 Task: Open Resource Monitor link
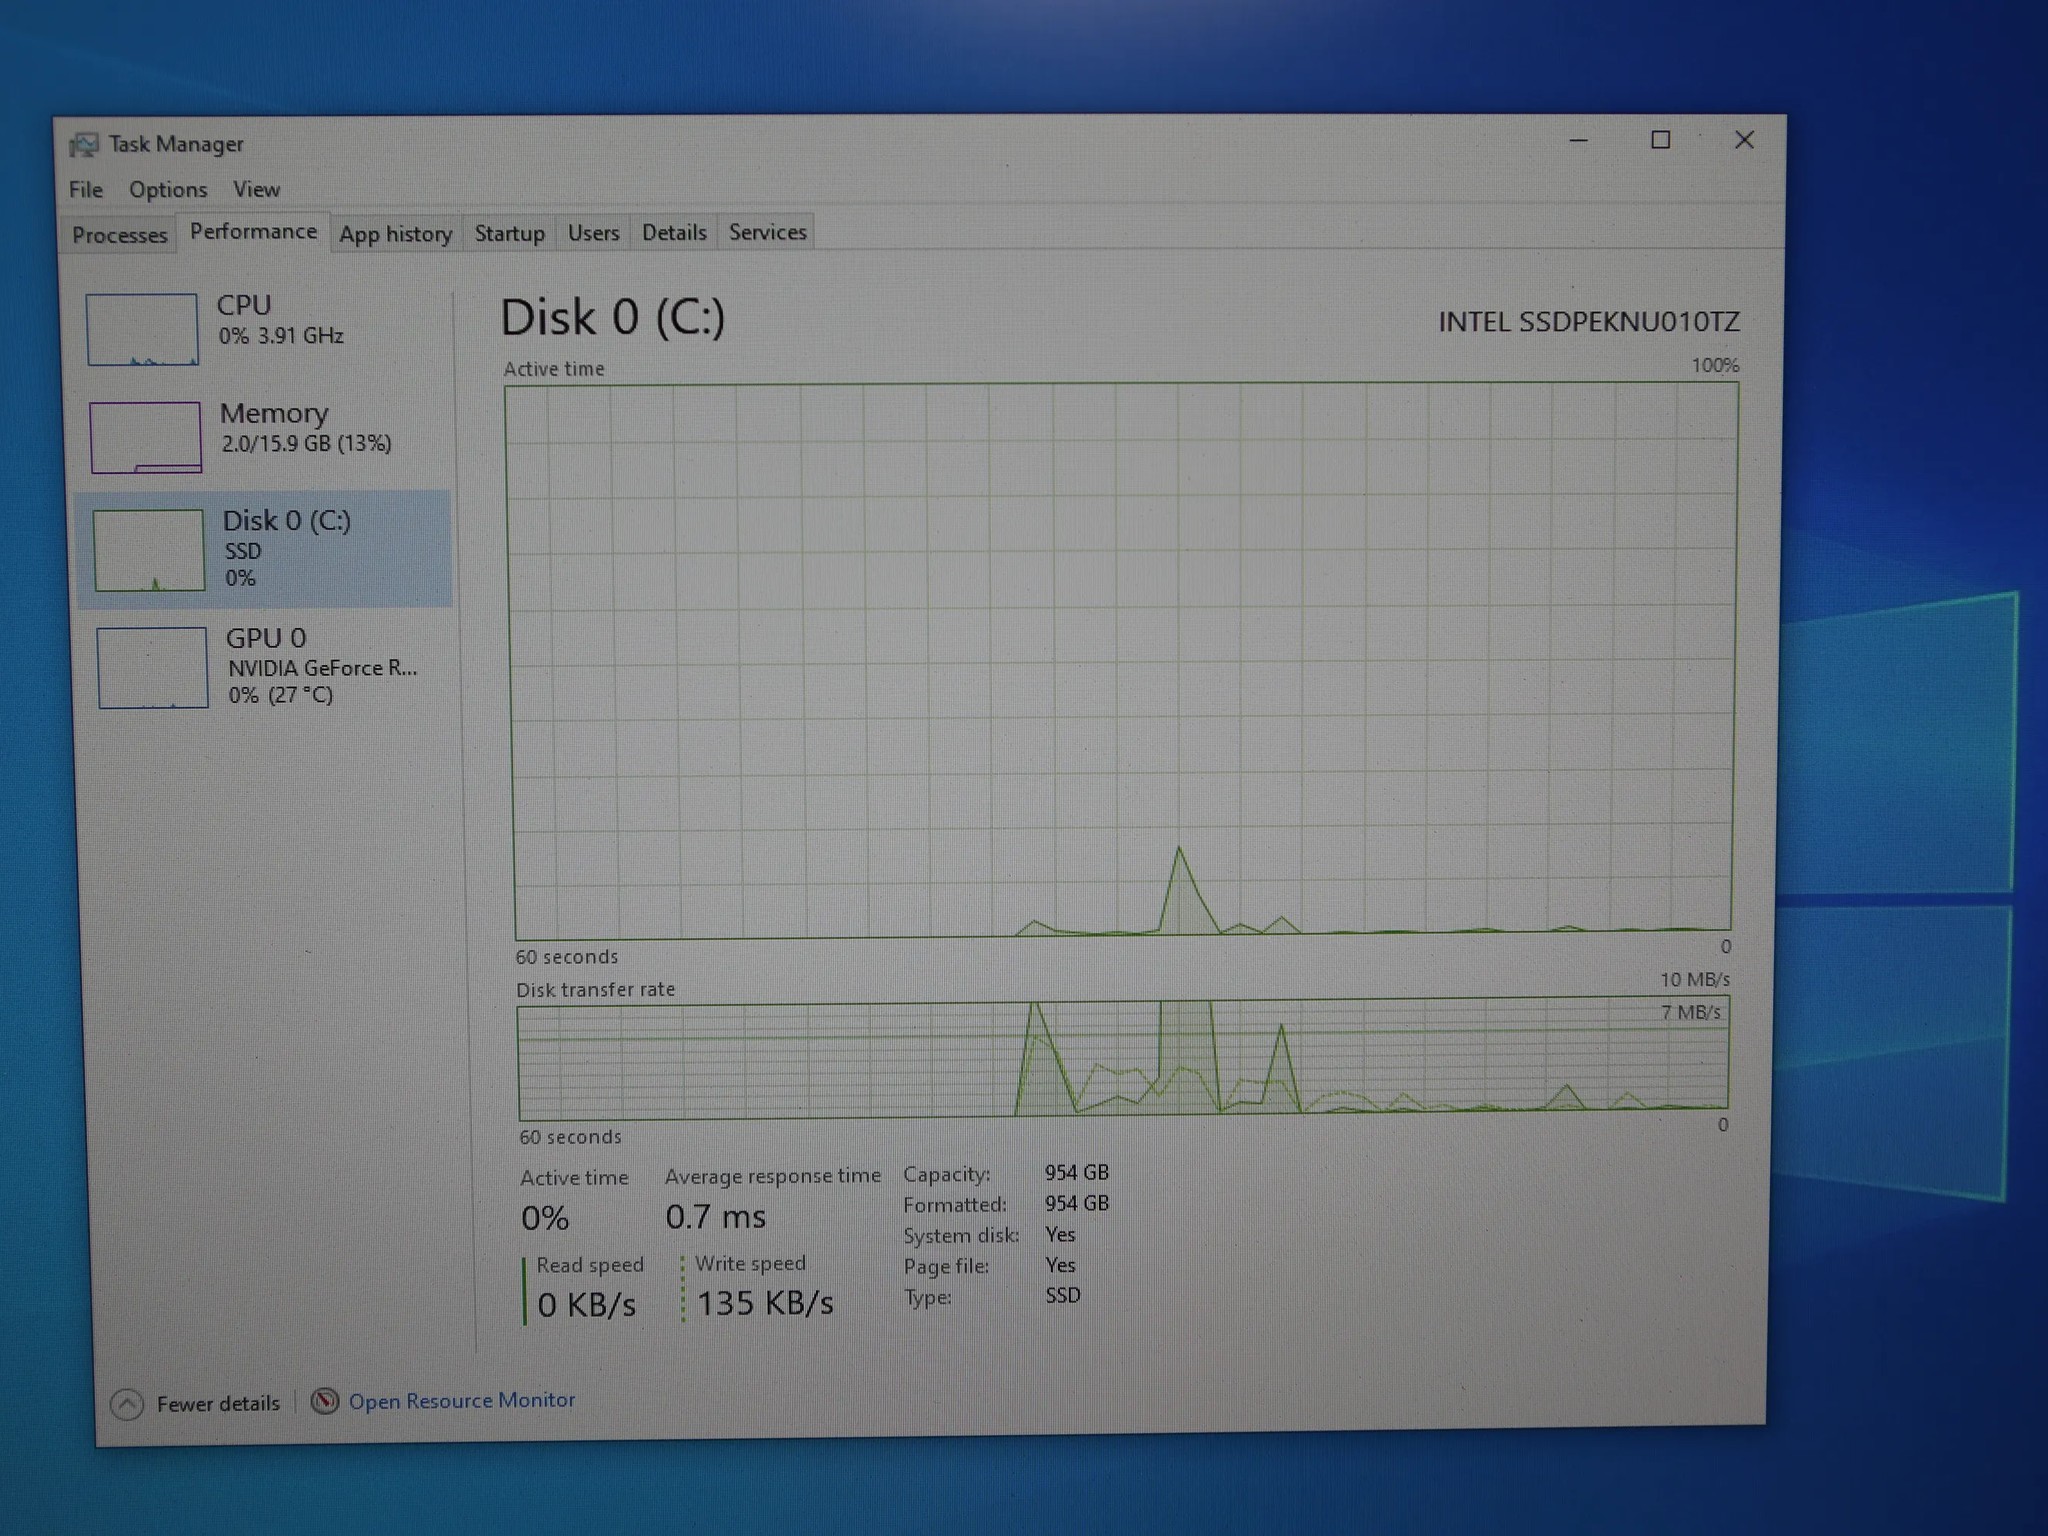tap(461, 1400)
